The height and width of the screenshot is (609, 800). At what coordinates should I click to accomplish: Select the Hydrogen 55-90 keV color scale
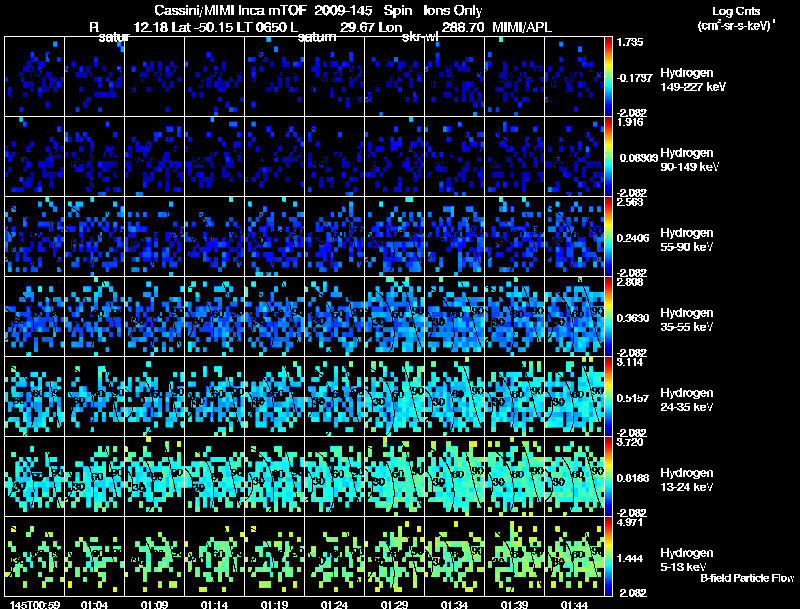pos(610,236)
